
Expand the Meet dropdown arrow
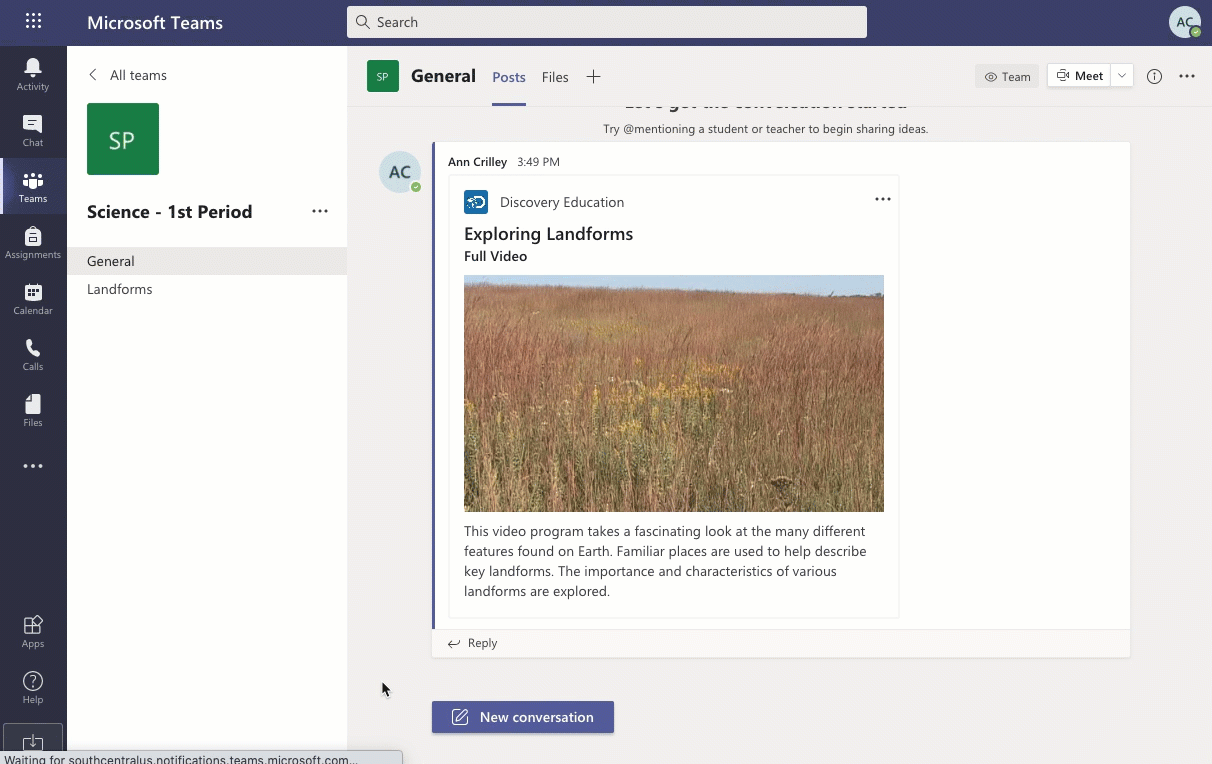click(1122, 76)
